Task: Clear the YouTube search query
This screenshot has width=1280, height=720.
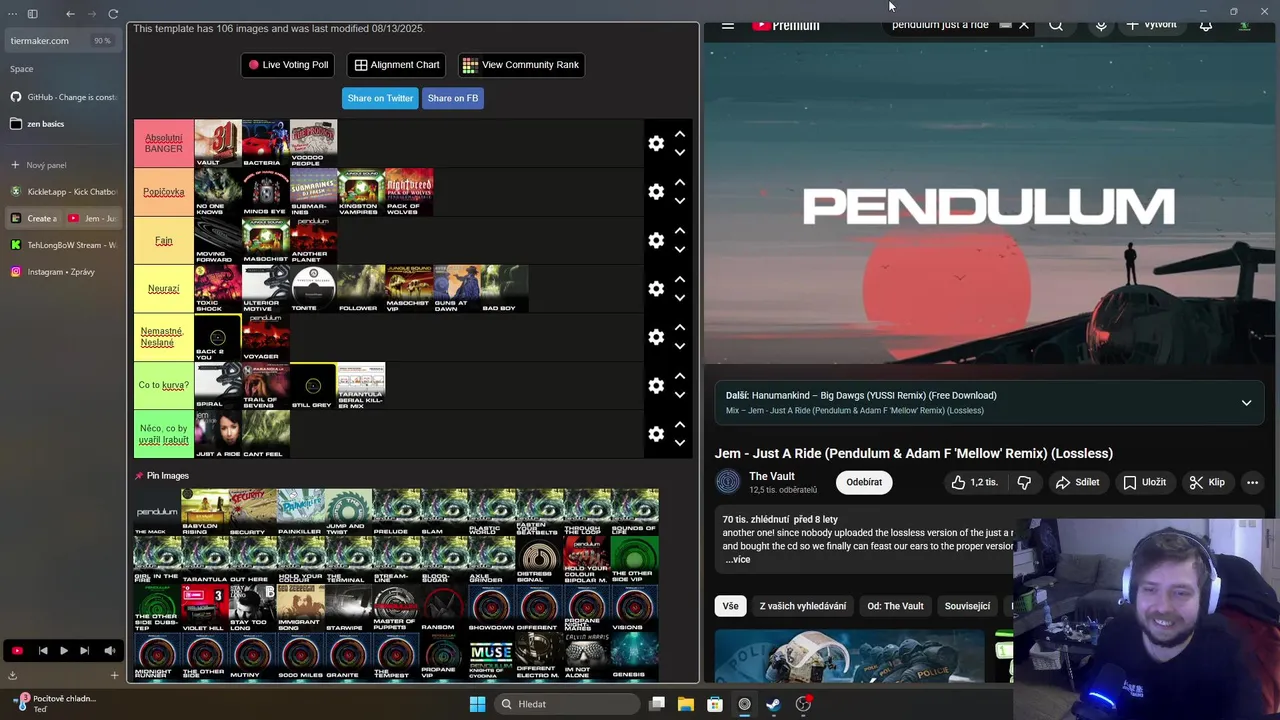Action: click(x=1024, y=26)
